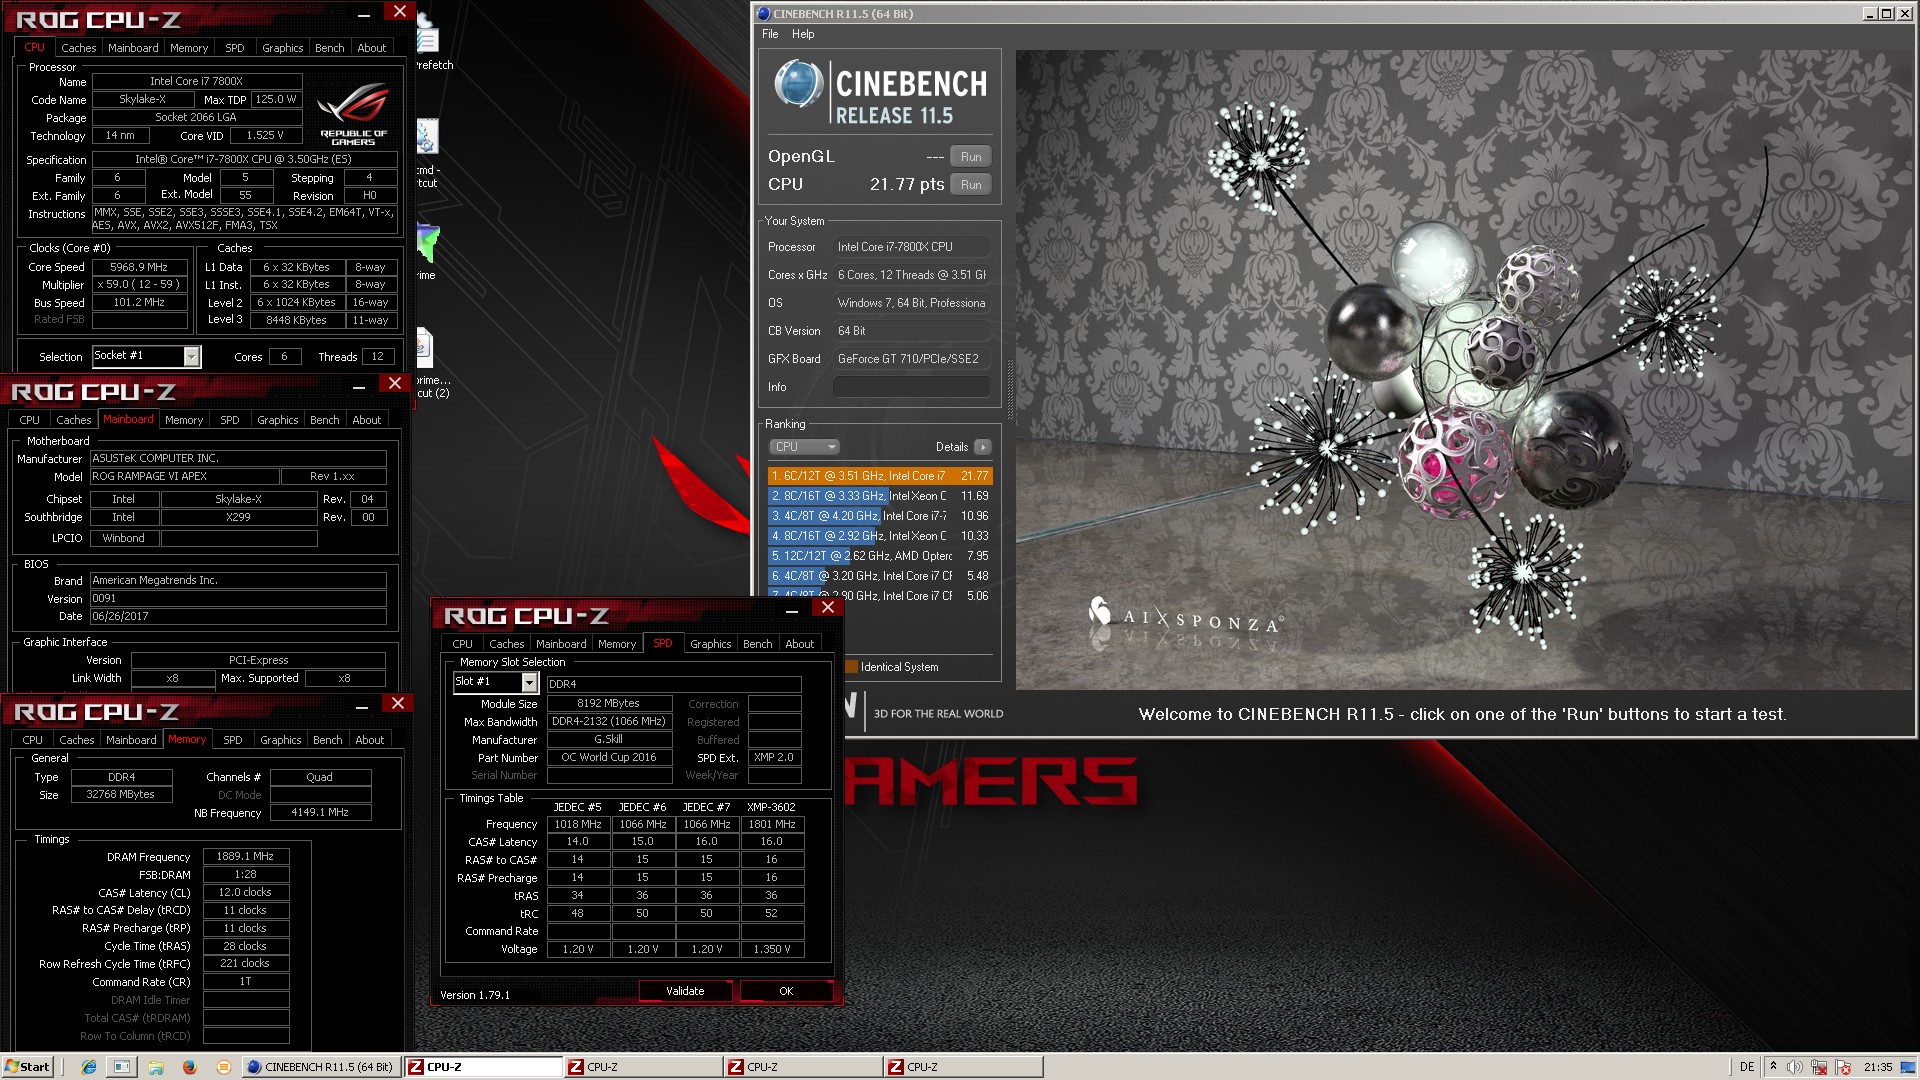Select ranking entry 6 4C/8T @ 3.20 GHz
This screenshot has height=1080, width=1920.
[880, 576]
